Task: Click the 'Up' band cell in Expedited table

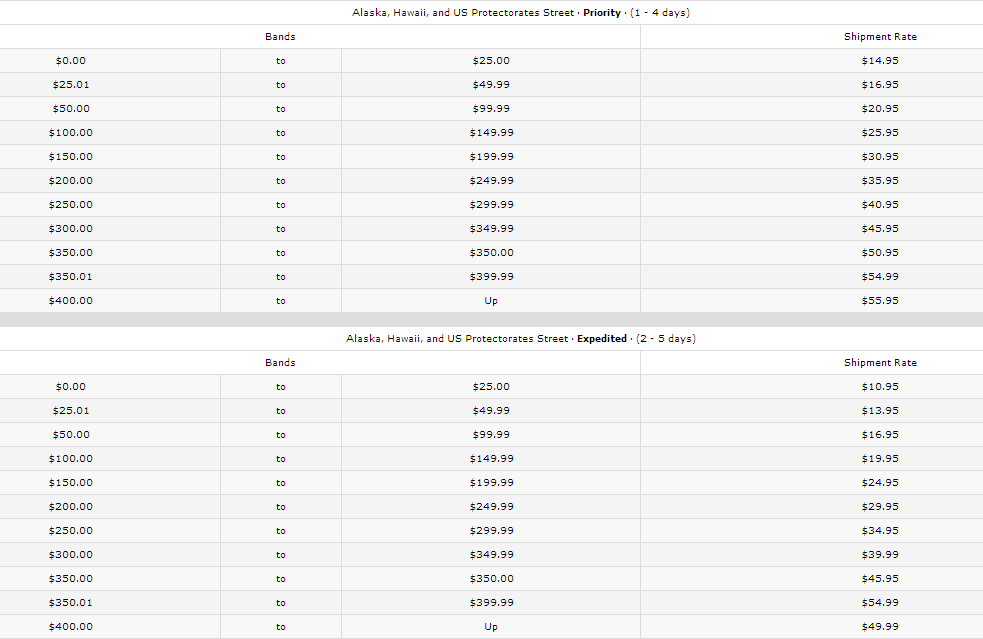Action: [490, 627]
